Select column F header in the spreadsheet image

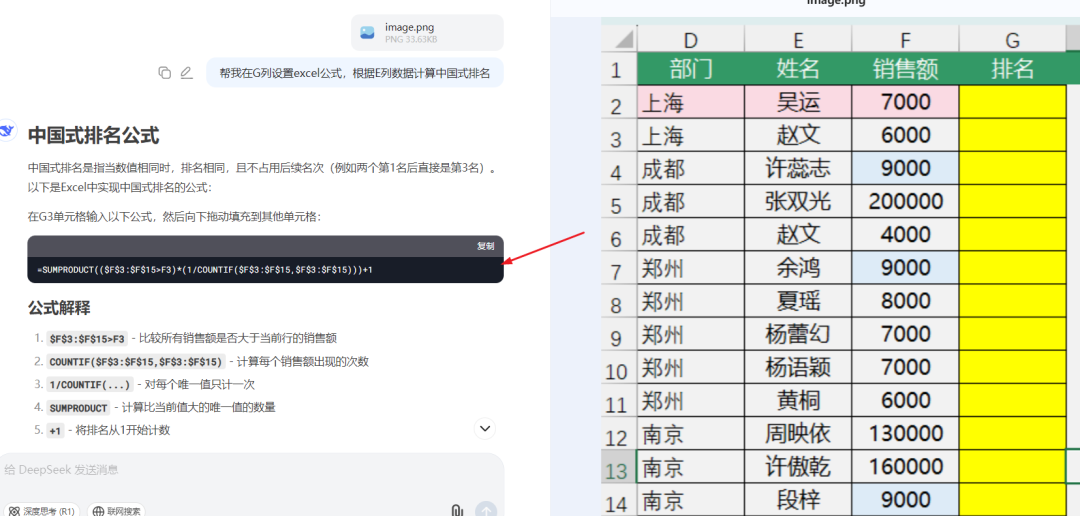click(905, 41)
